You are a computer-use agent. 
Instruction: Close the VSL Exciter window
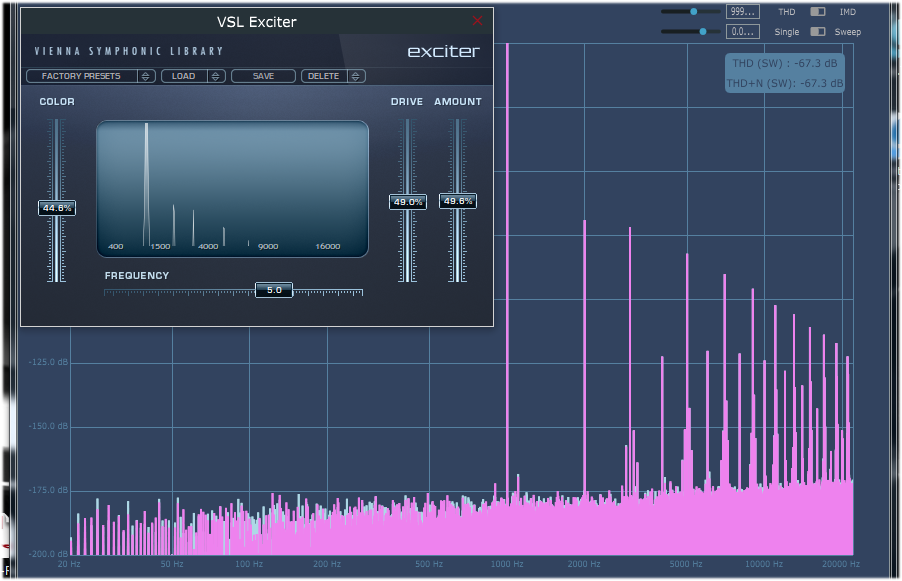[477, 21]
